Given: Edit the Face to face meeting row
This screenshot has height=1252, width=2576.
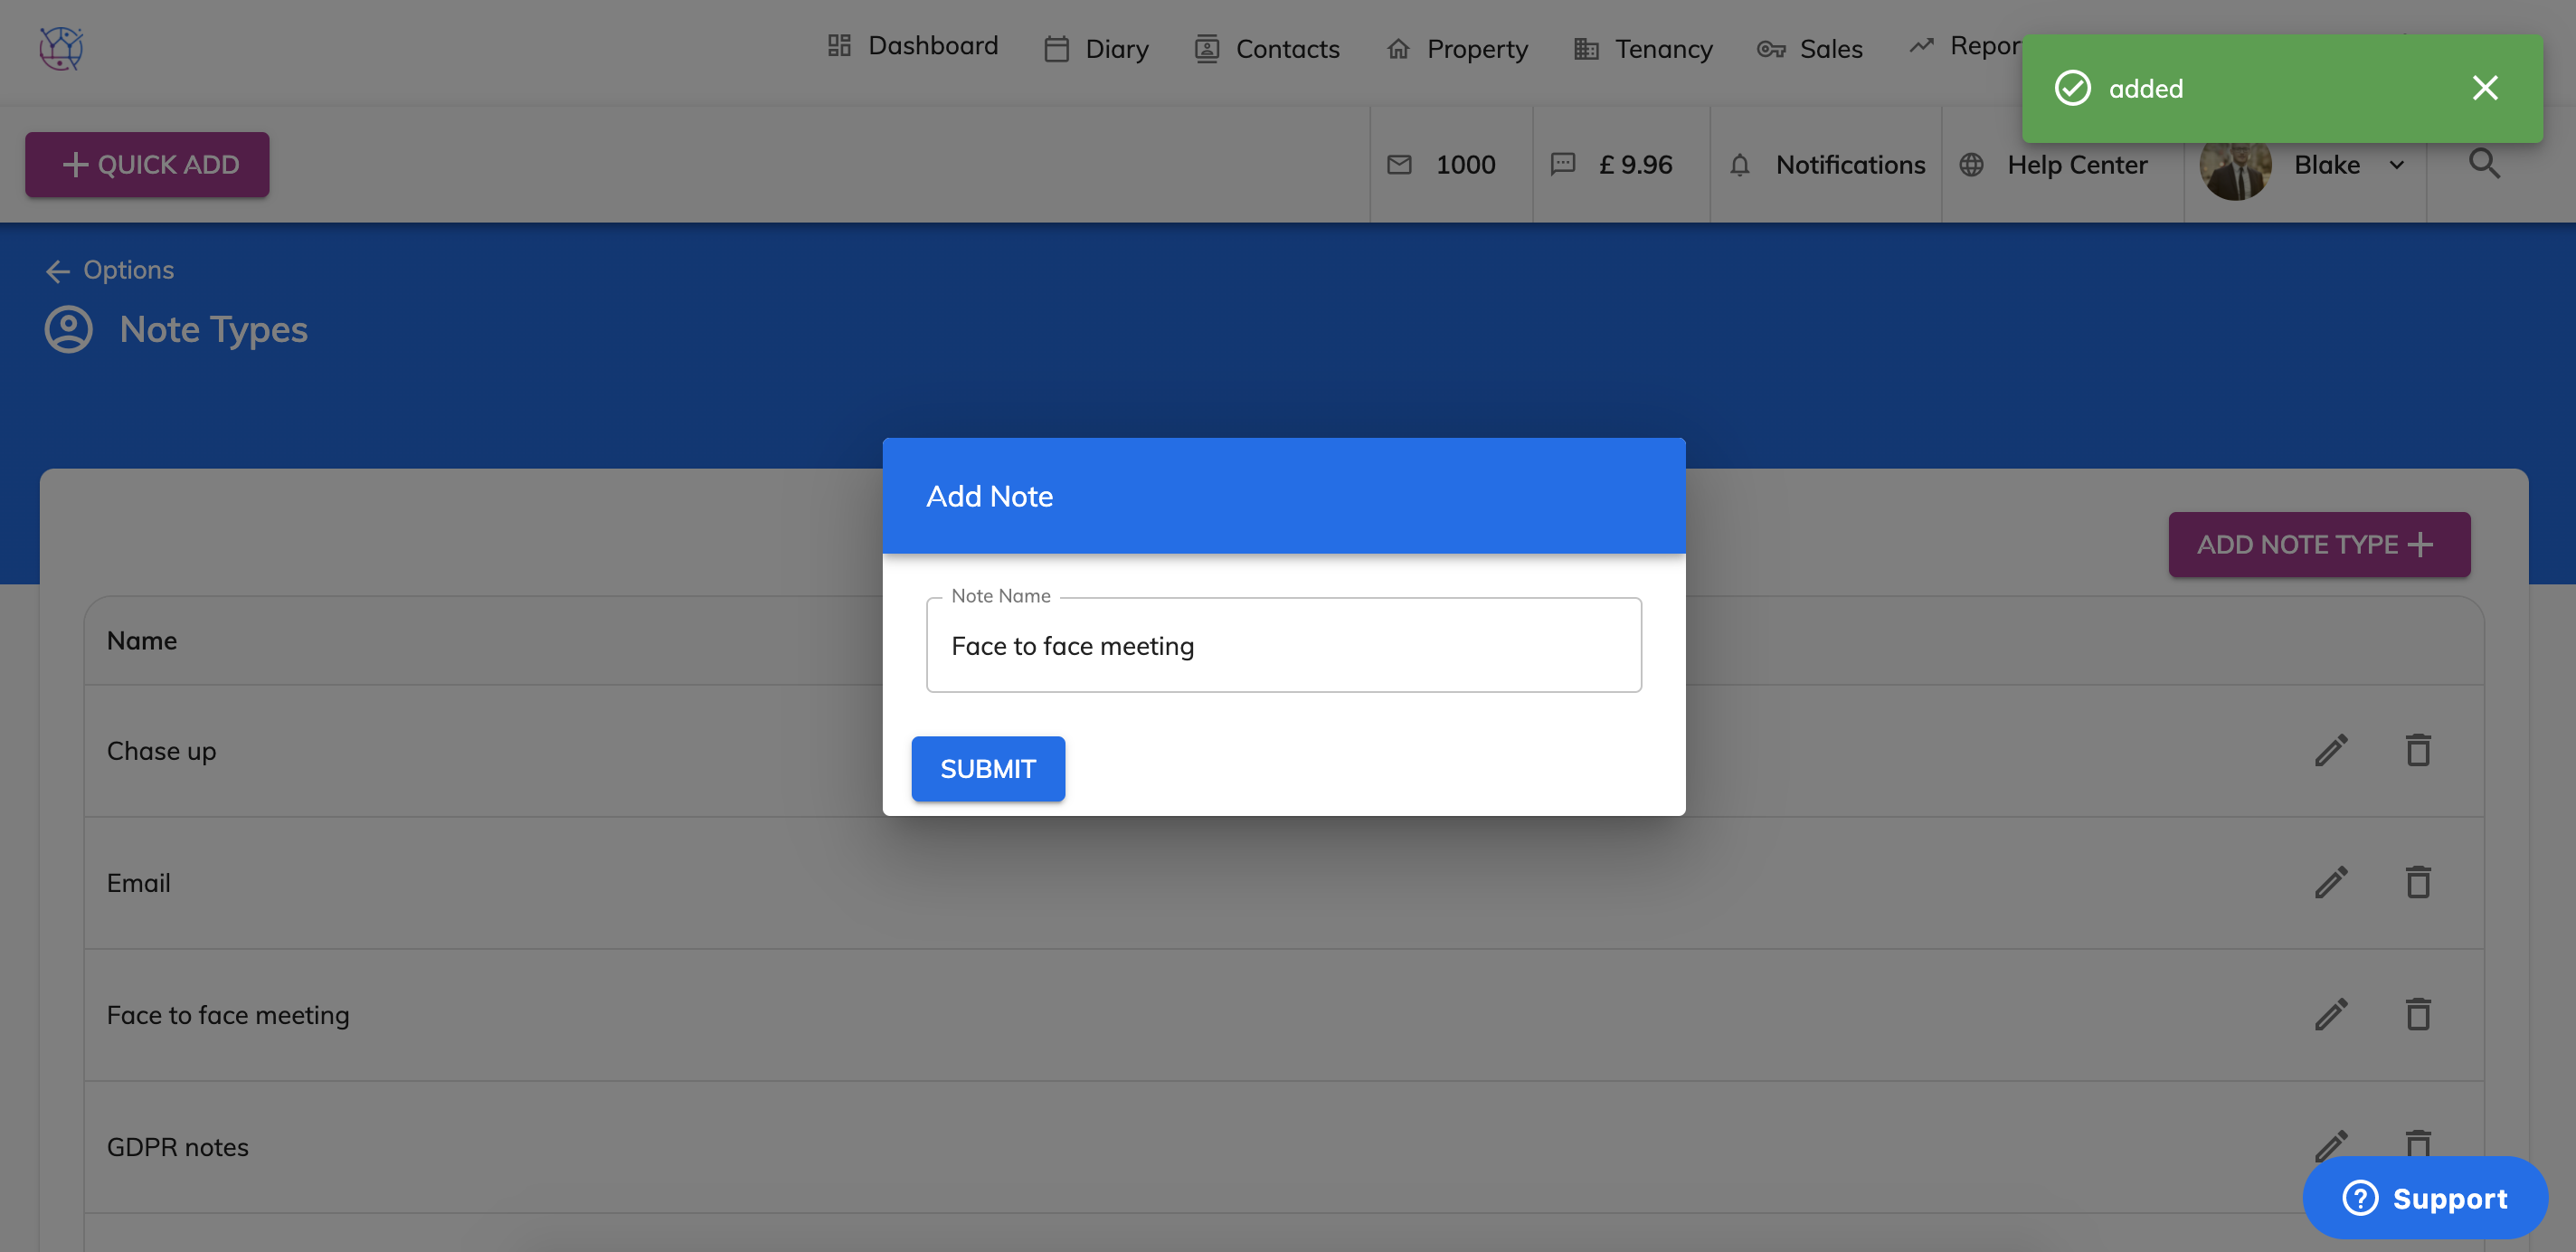Looking at the screenshot, I should coord(2330,1014).
